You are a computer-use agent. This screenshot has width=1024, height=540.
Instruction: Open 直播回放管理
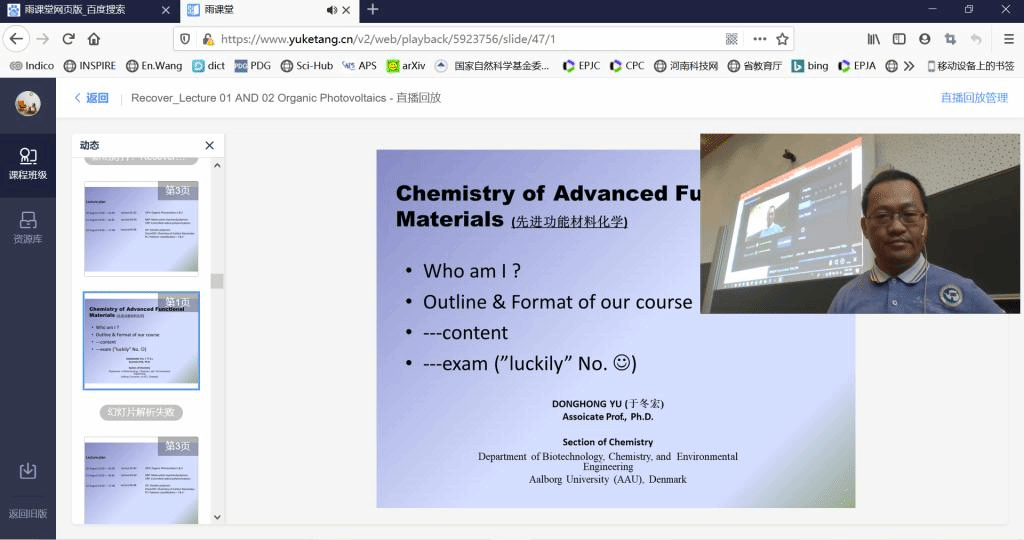(x=974, y=98)
